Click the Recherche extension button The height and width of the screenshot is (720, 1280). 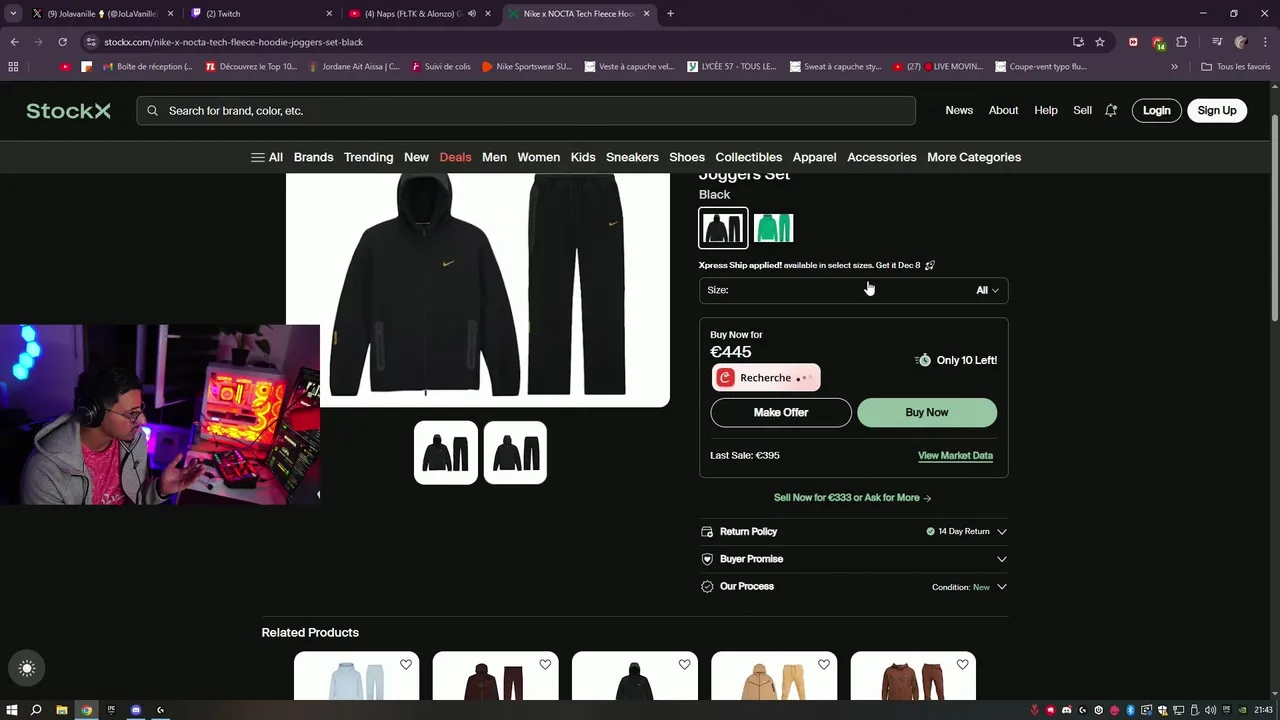(x=766, y=378)
